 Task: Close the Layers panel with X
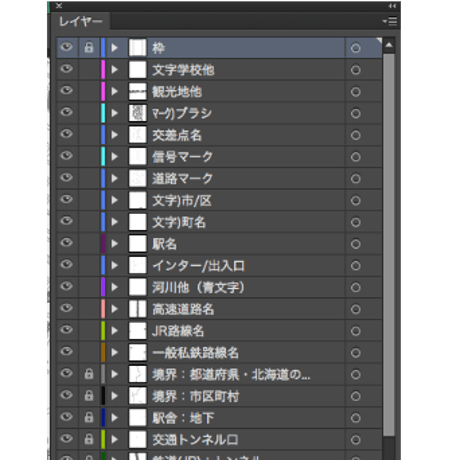pyautogui.click(x=59, y=6)
